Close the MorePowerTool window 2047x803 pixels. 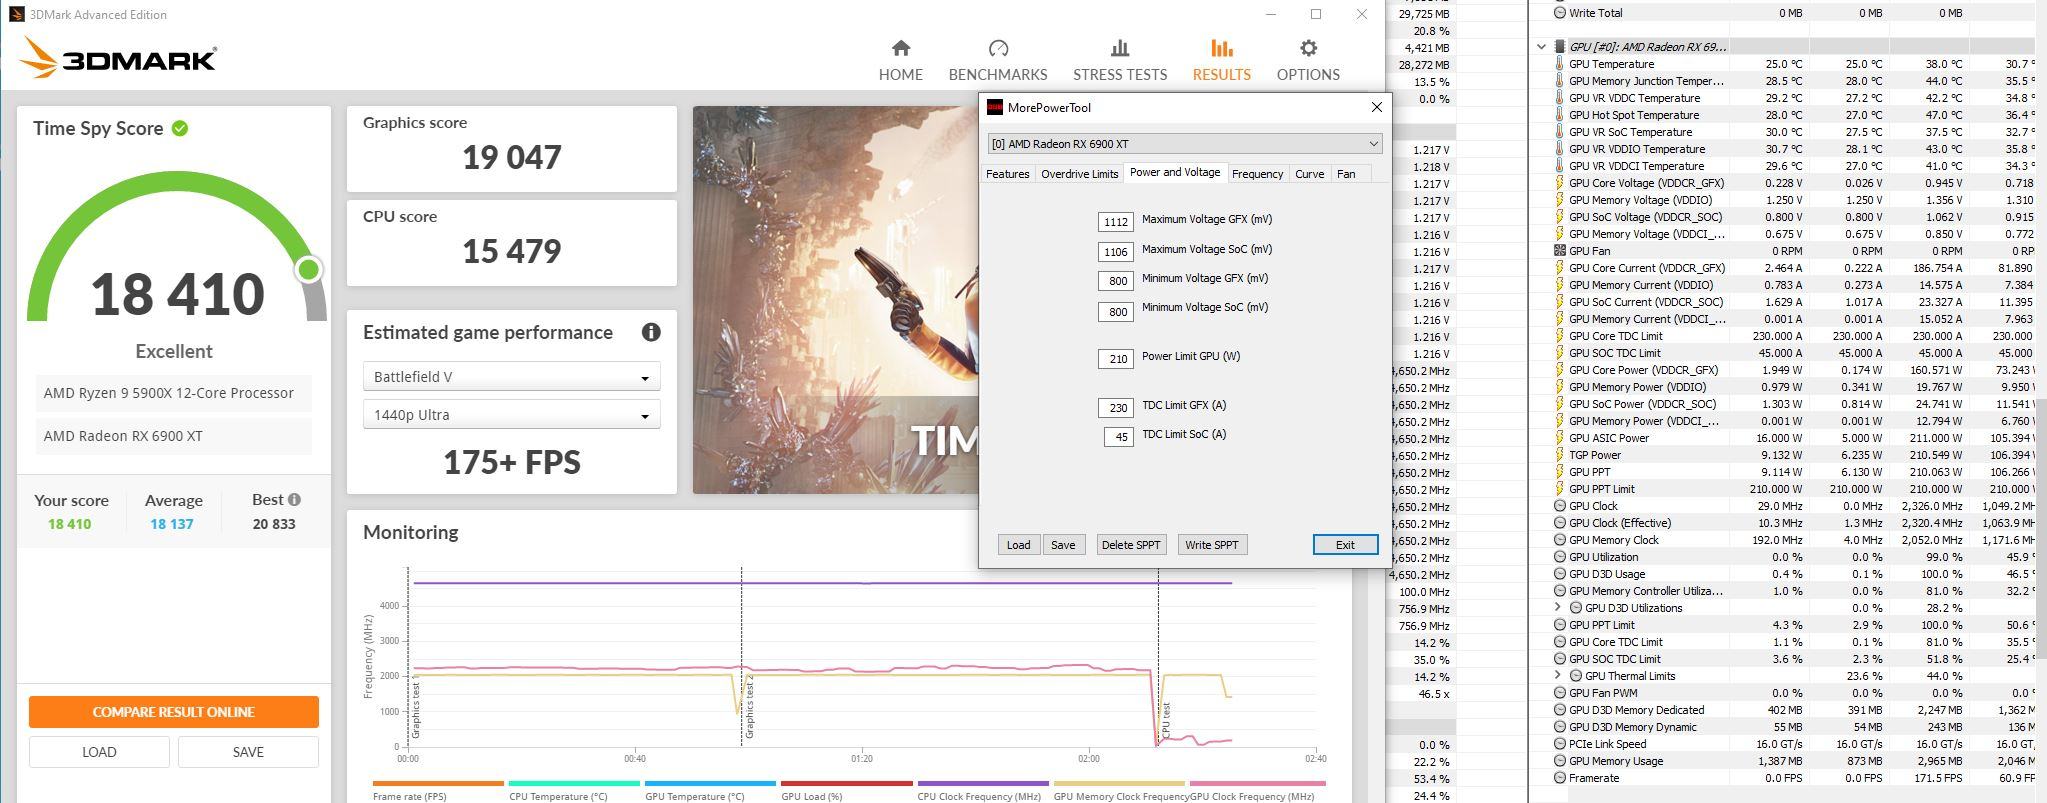click(x=1376, y=107)
